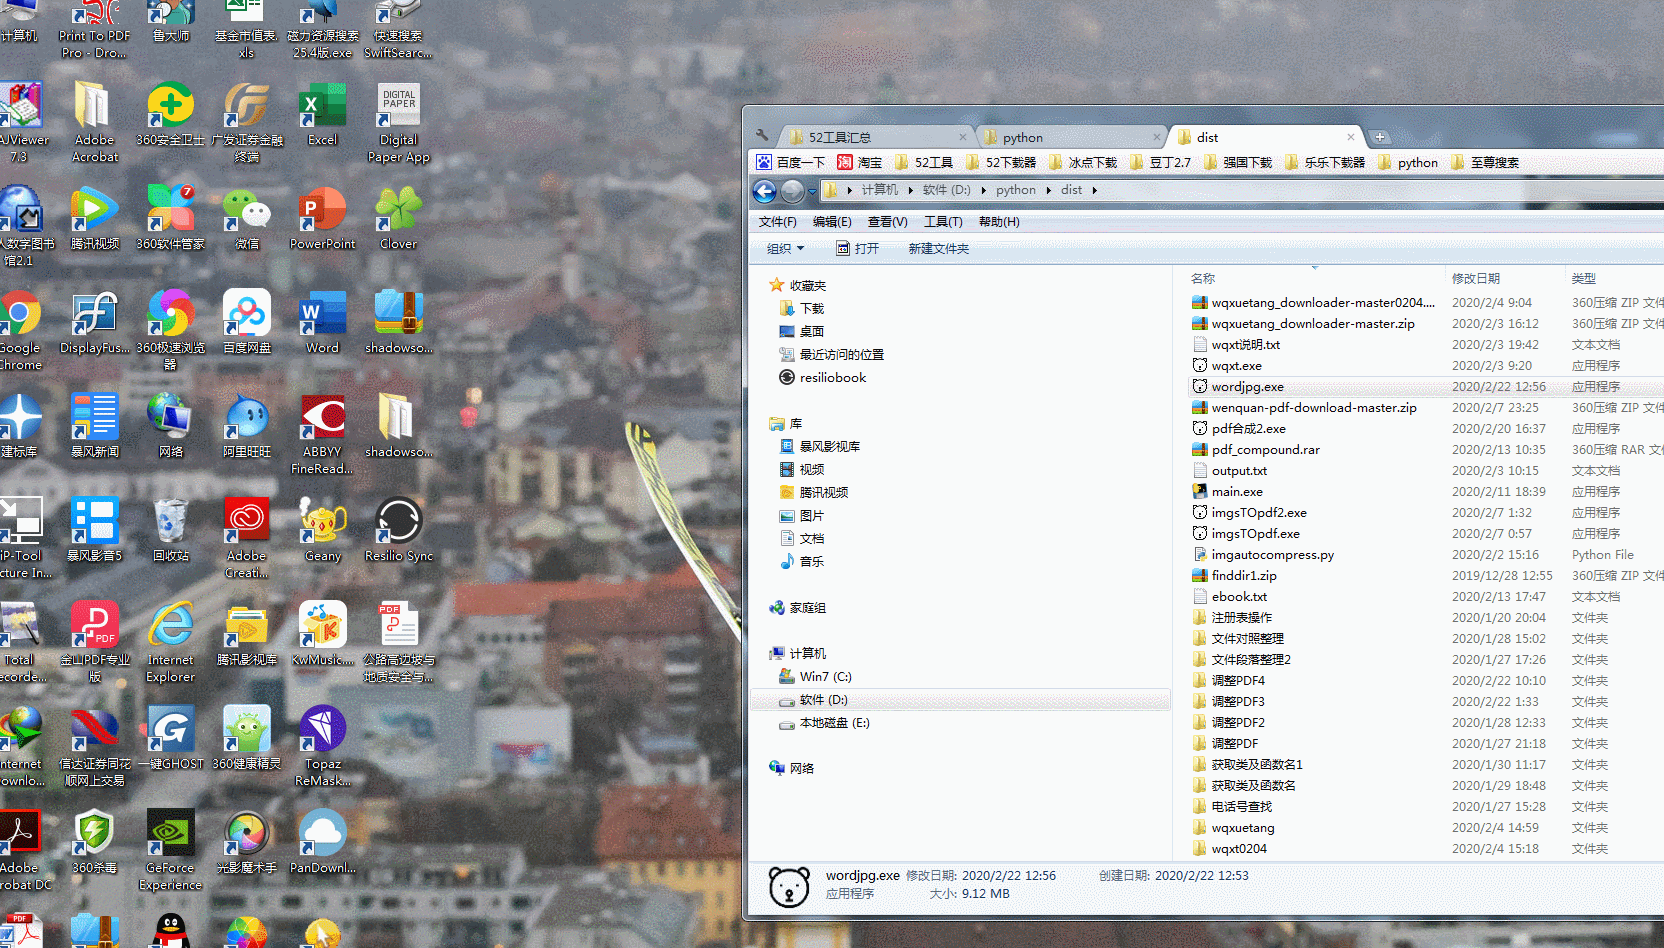Viewport: 1664px width, 948px height.
Task: Click the wrench settings icon beside the tabs
Action: click(x=763, y=136)
